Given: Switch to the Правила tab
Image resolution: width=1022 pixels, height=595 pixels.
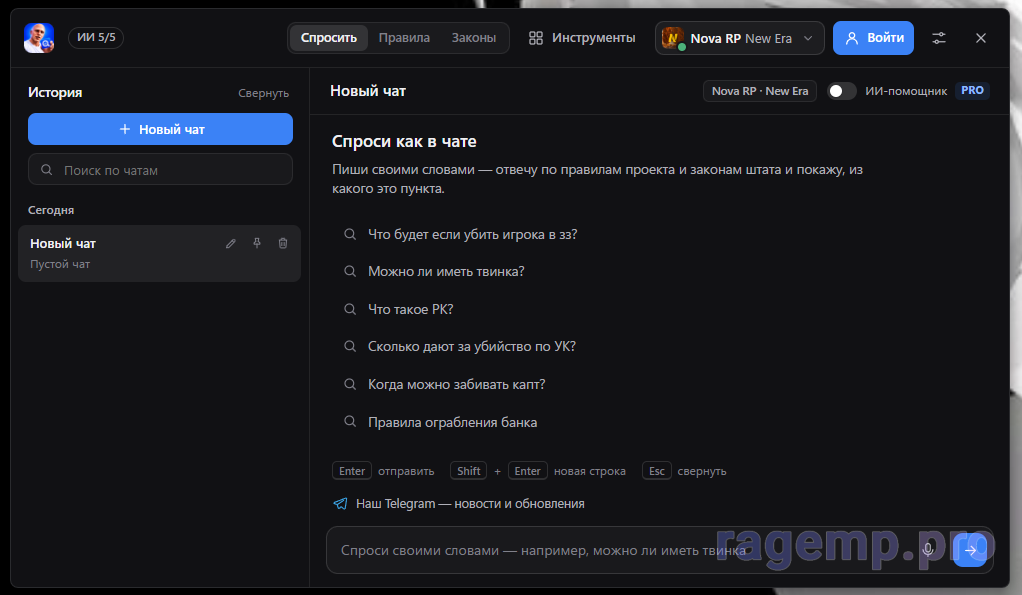Looking at the screenshot, I should [x=404, y=38].
